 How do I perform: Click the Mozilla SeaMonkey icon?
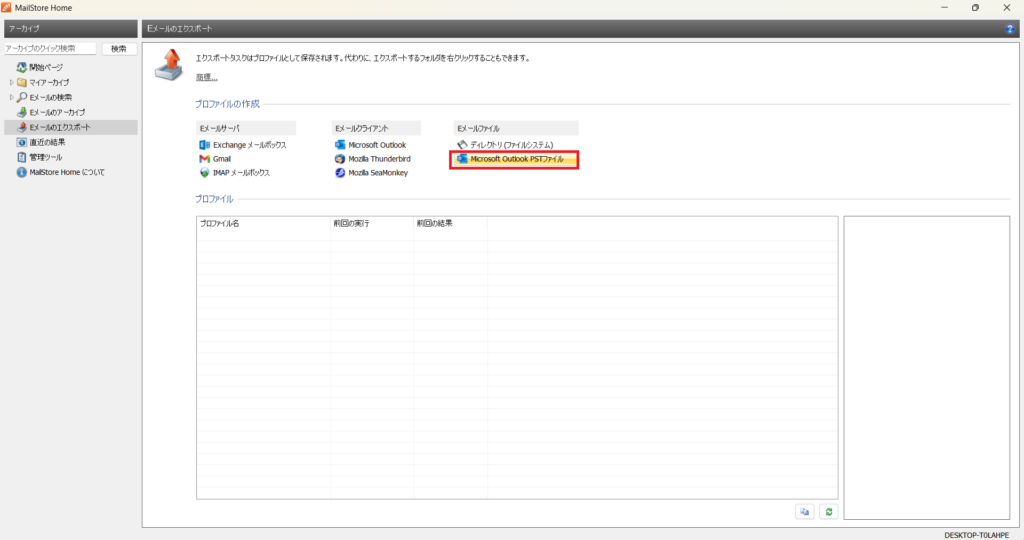point(340,173)
